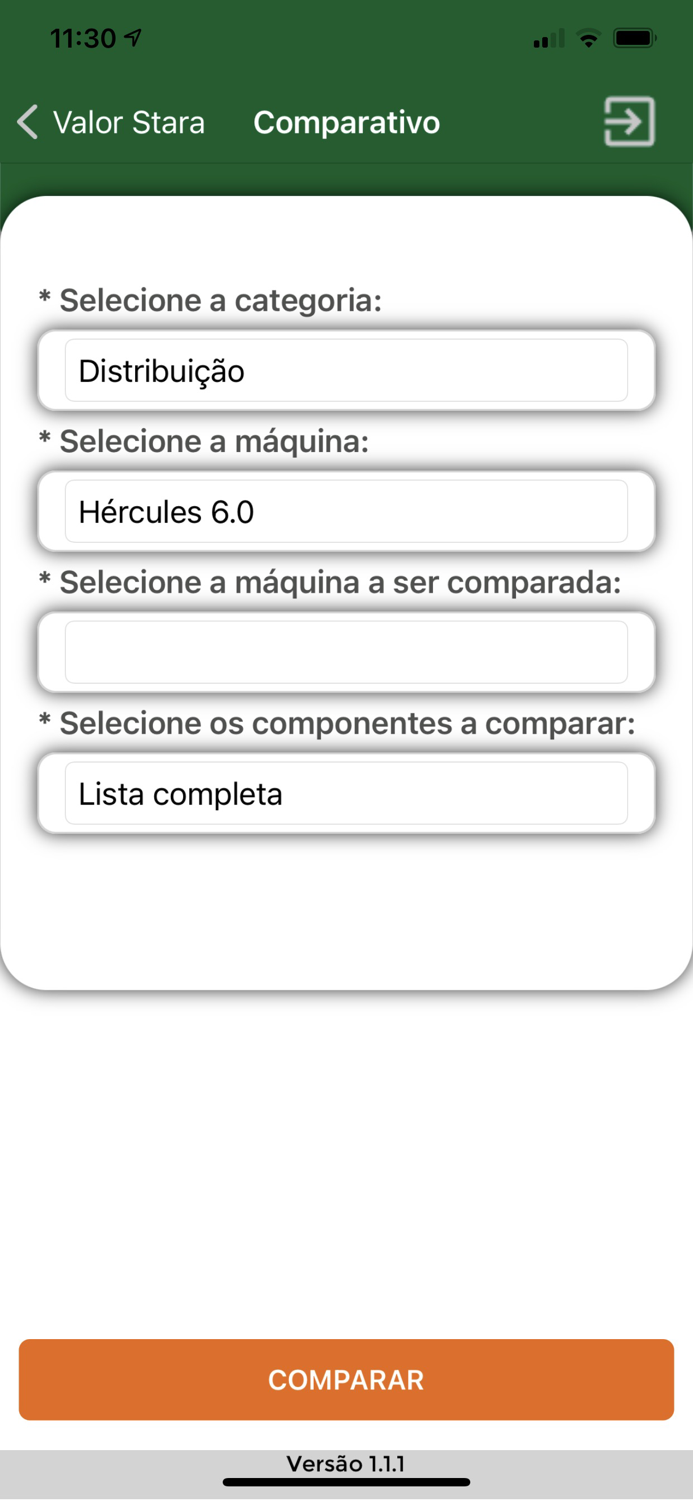
Task: Open the Distribuição category selector
Action: pos(346,370)
